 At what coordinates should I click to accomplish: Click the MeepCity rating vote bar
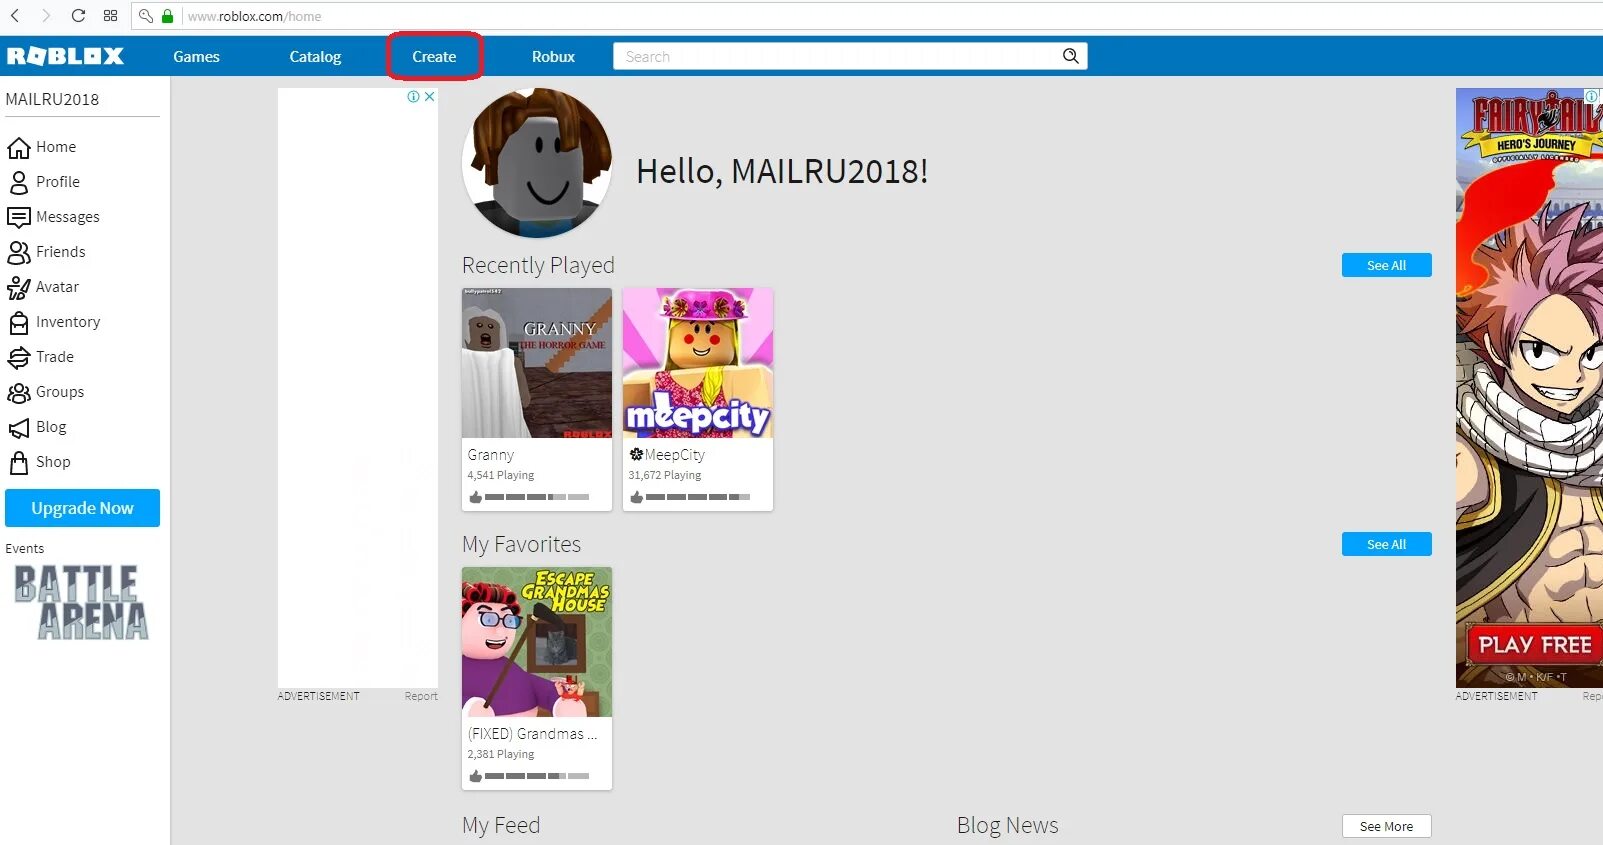coord(698,497)
